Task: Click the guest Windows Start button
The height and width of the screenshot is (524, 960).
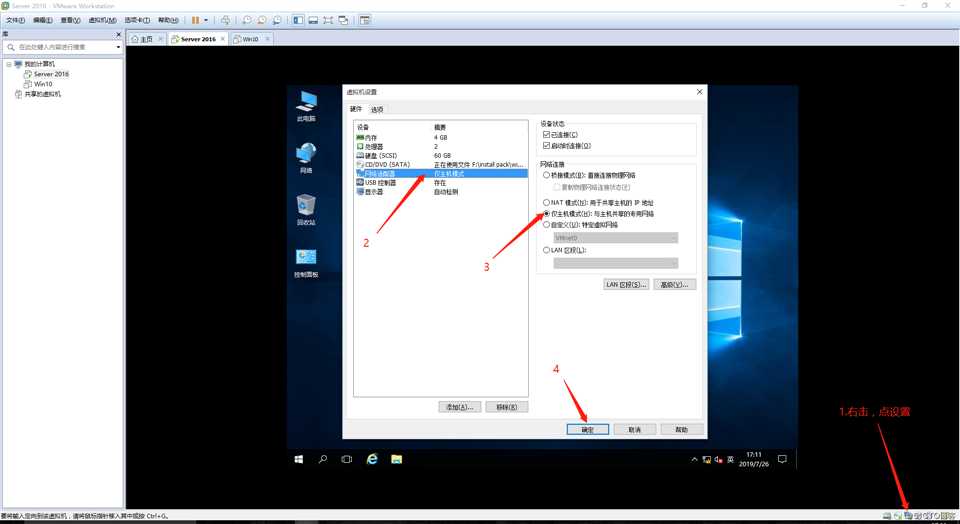Action: [299, 459]
